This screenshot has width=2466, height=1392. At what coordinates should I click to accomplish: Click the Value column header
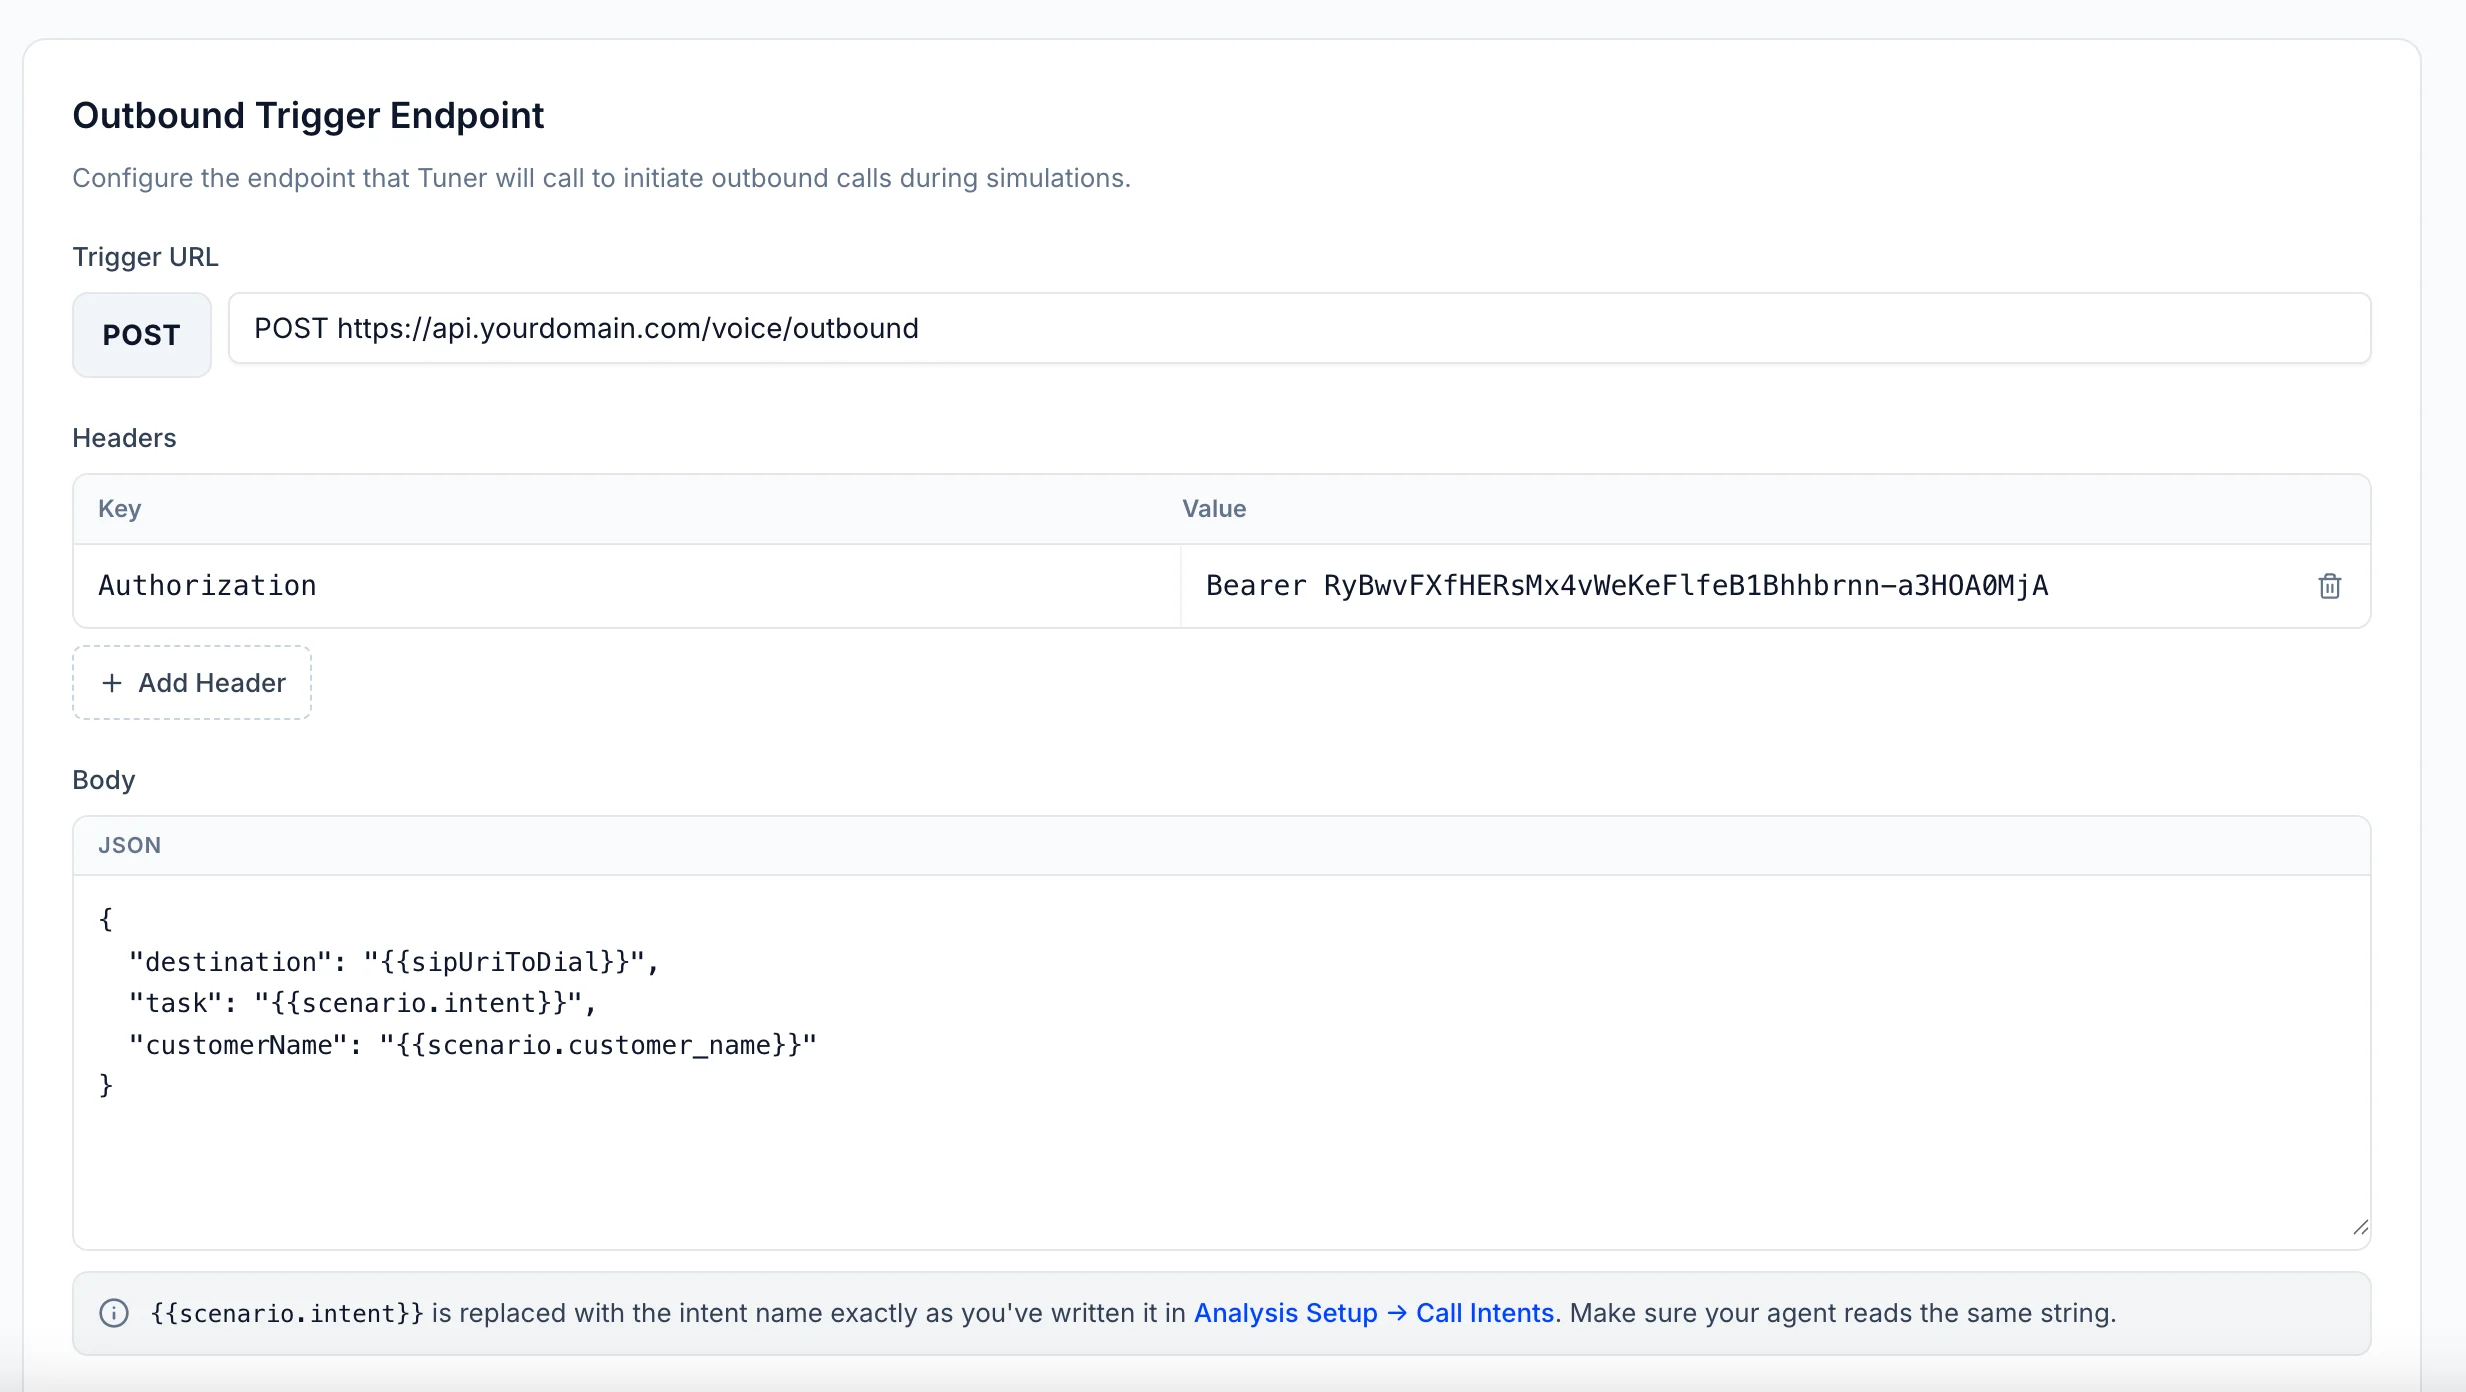coord(1214,509)
